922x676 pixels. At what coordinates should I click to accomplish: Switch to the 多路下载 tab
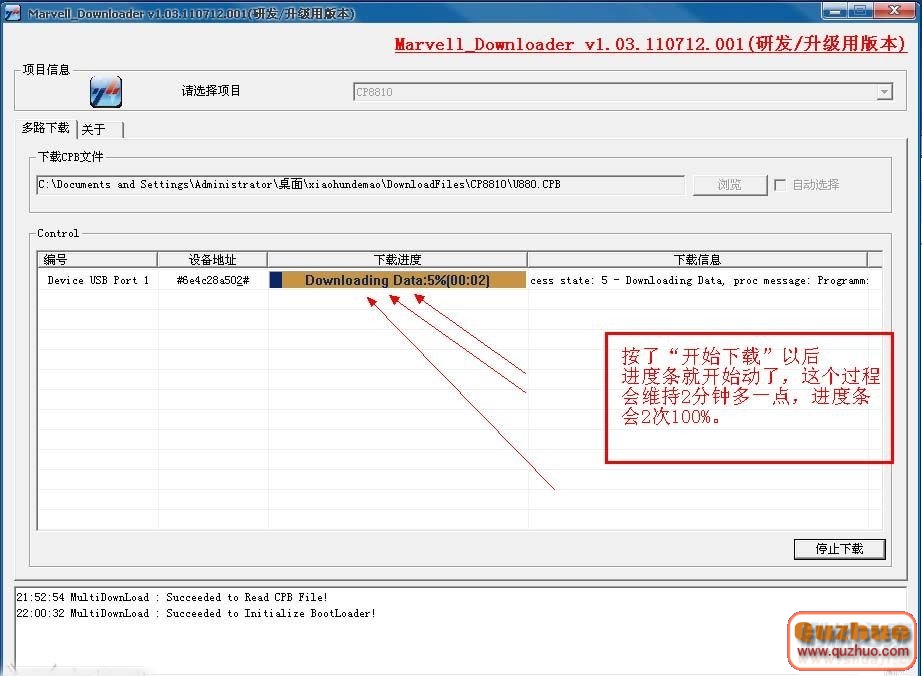45,128
